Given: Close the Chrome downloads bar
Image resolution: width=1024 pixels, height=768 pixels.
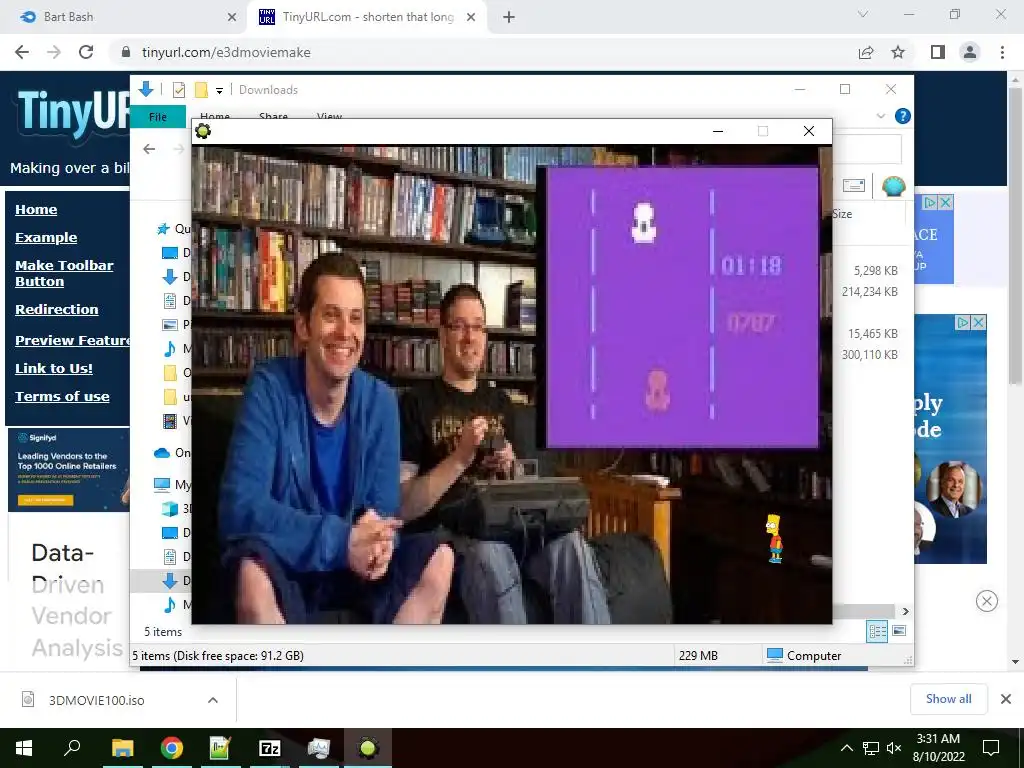Looking at the screenshot, I should coord(1006,699).
